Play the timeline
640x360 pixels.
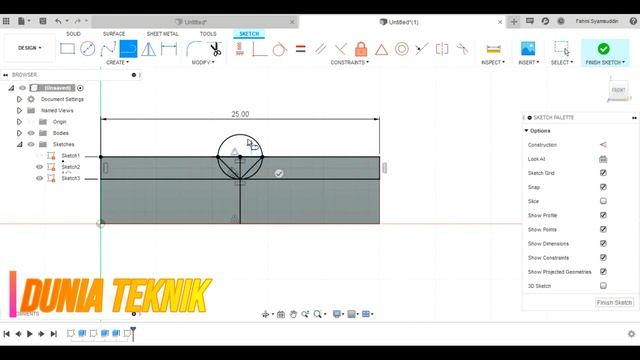point(29,334)
